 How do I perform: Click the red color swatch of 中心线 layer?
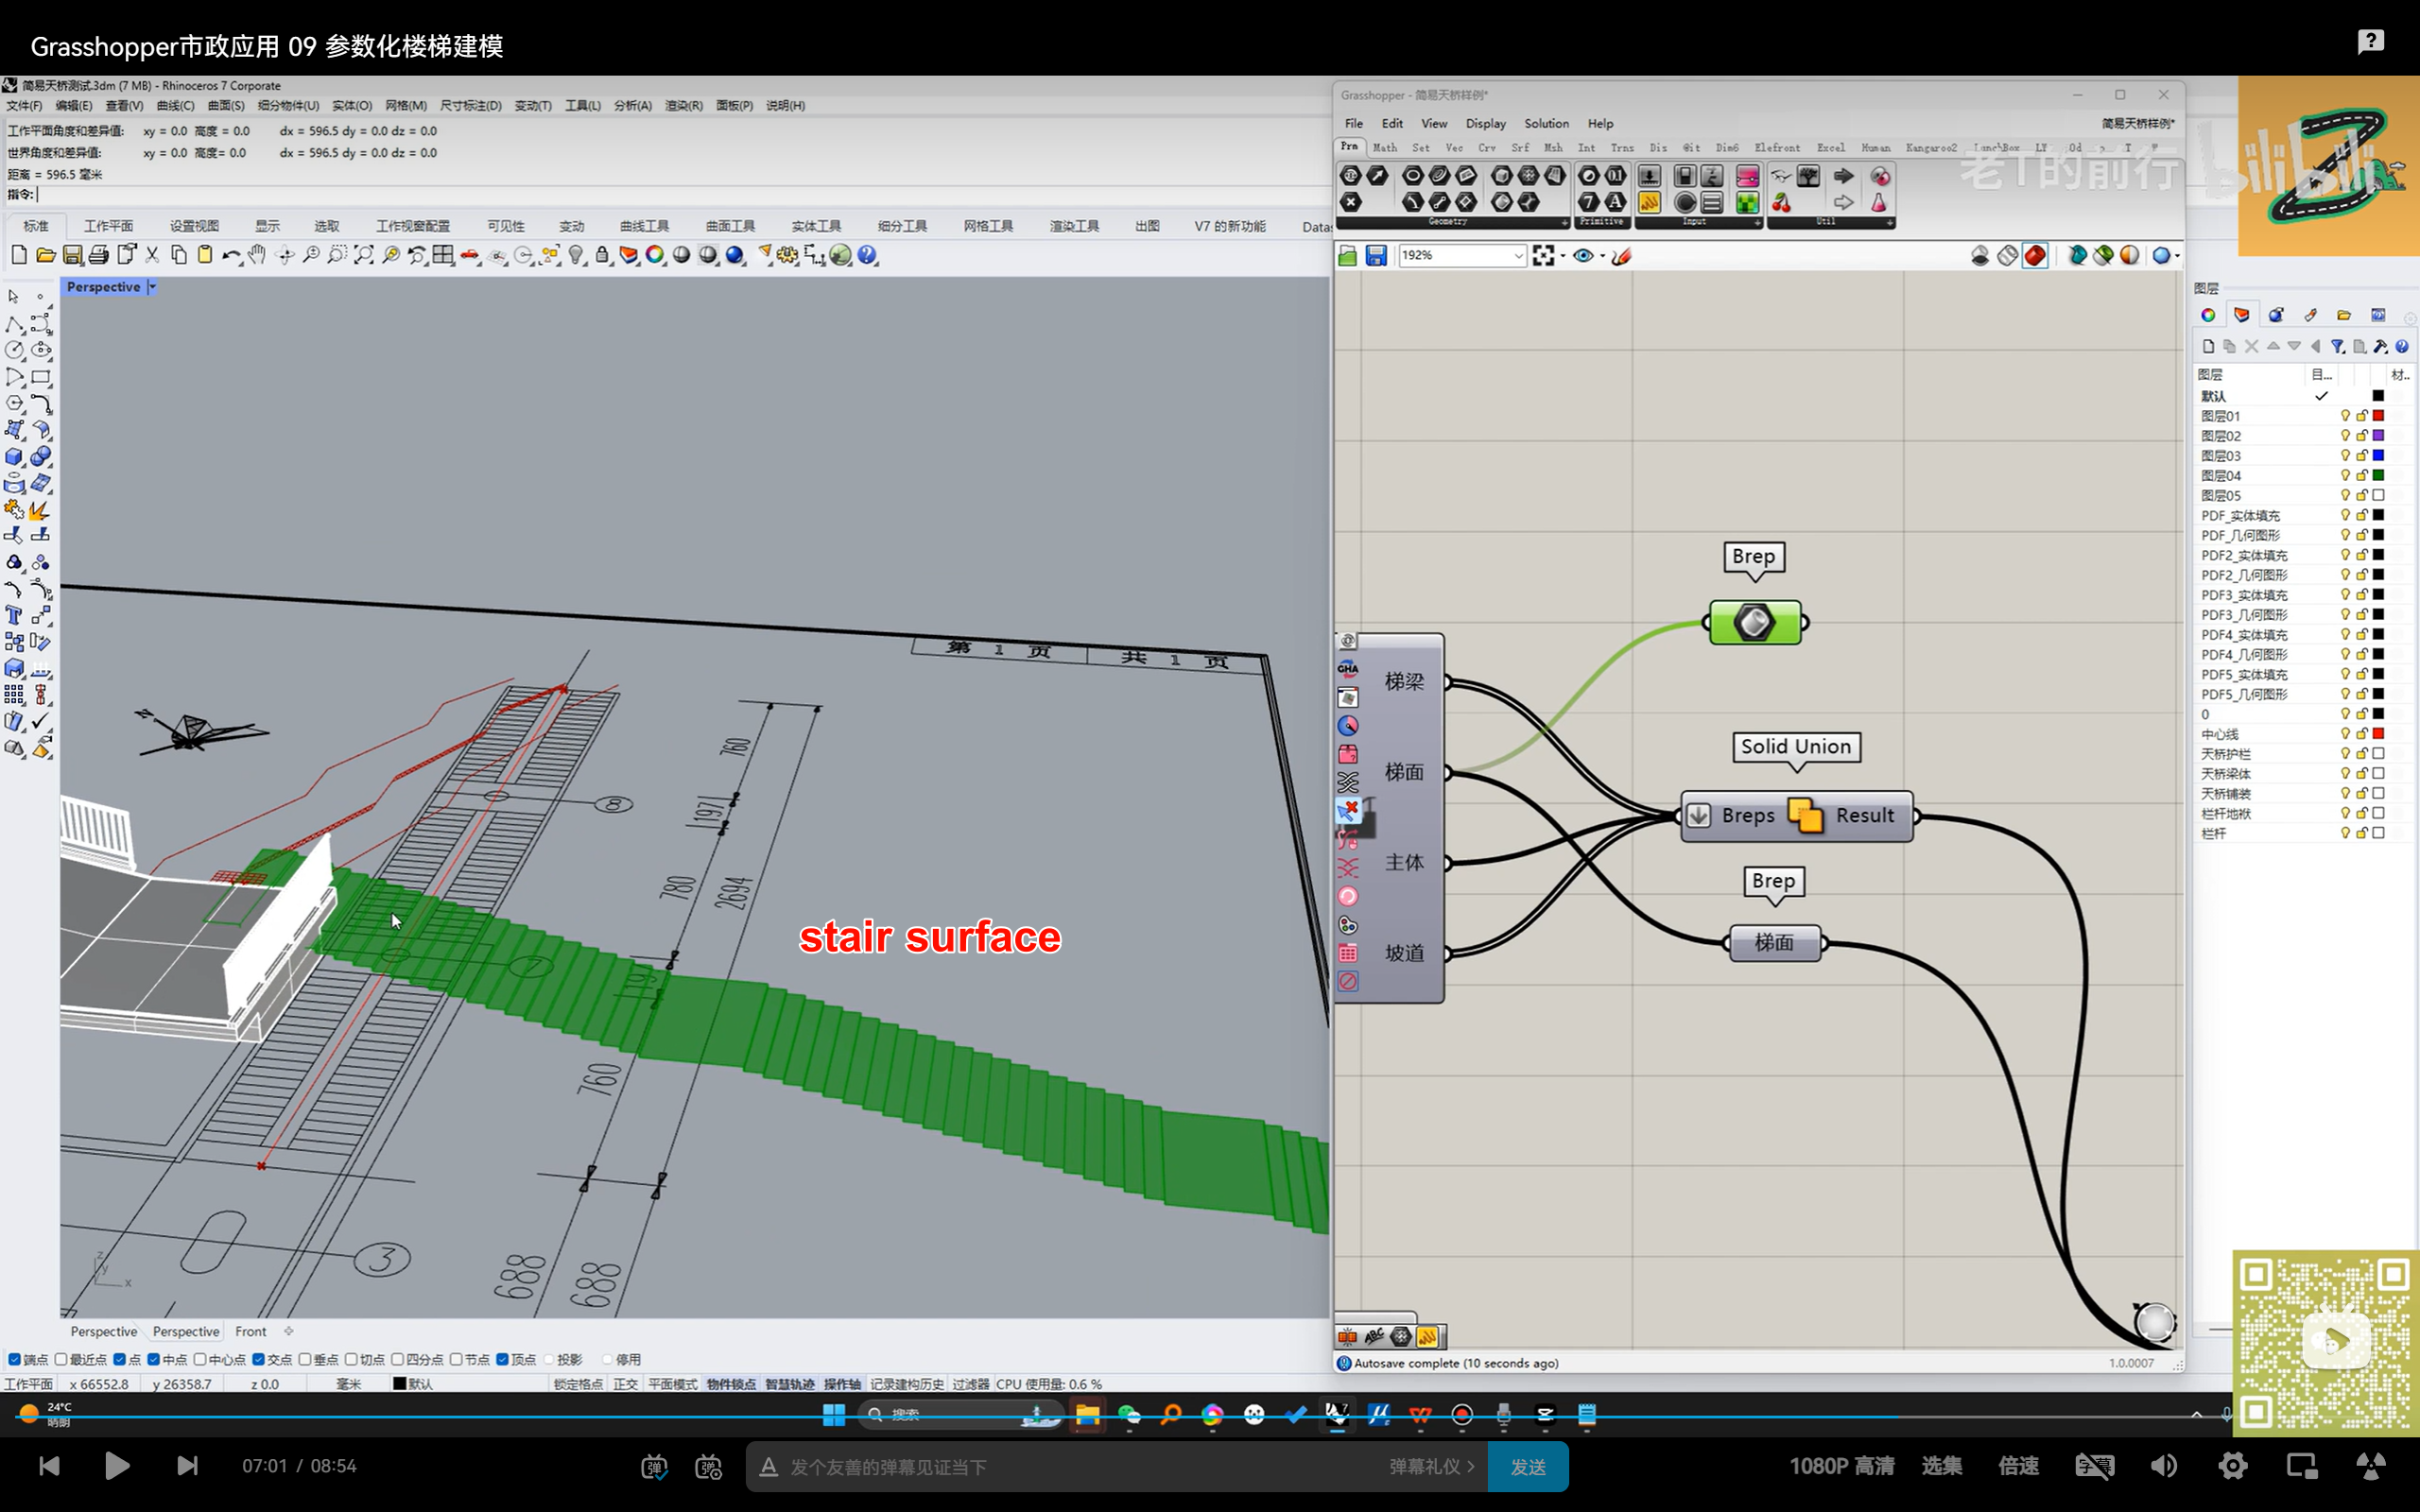2379,734
